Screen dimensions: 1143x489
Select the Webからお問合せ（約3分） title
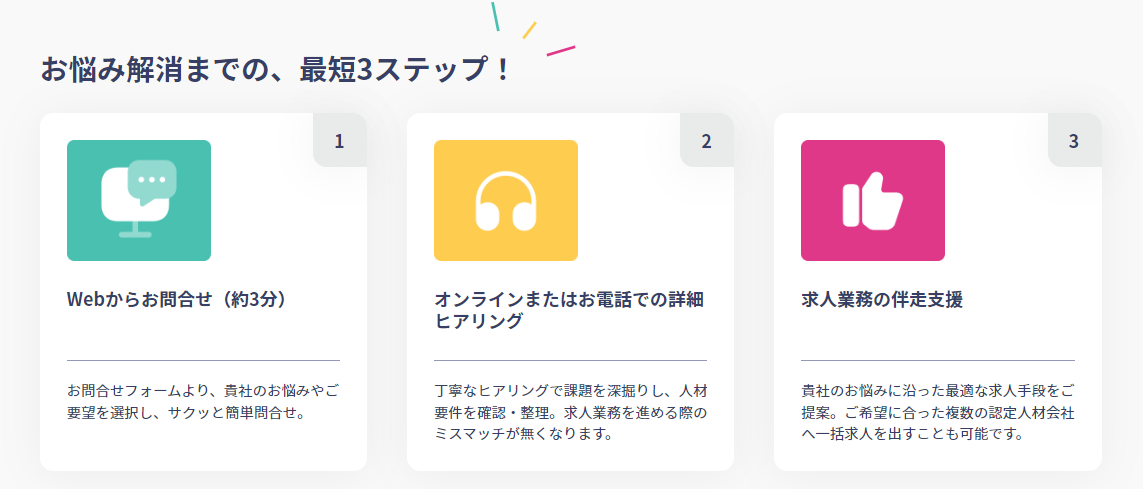click(x=178, y=299)
